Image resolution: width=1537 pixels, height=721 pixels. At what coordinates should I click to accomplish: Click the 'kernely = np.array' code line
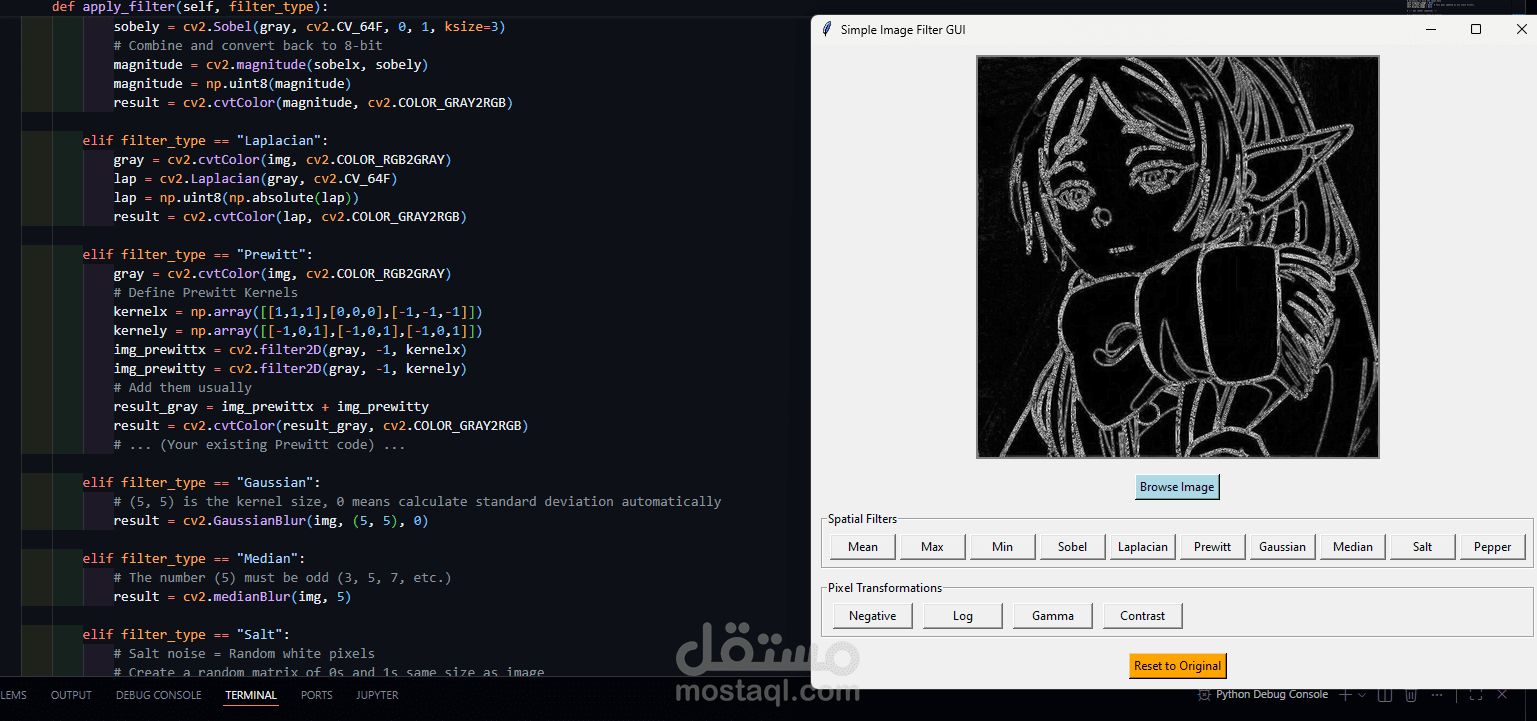(x=298, y=331)
